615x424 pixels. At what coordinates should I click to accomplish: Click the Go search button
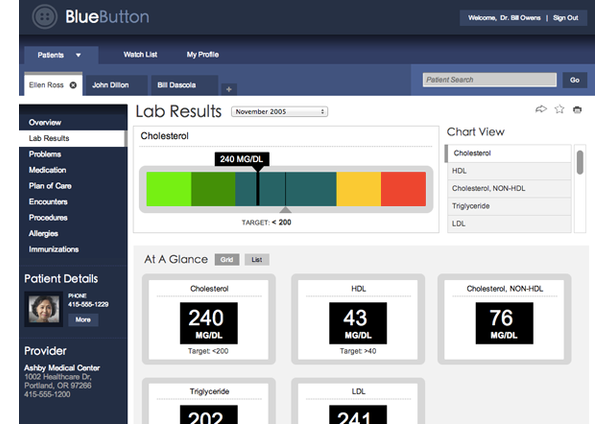(575, 80)
